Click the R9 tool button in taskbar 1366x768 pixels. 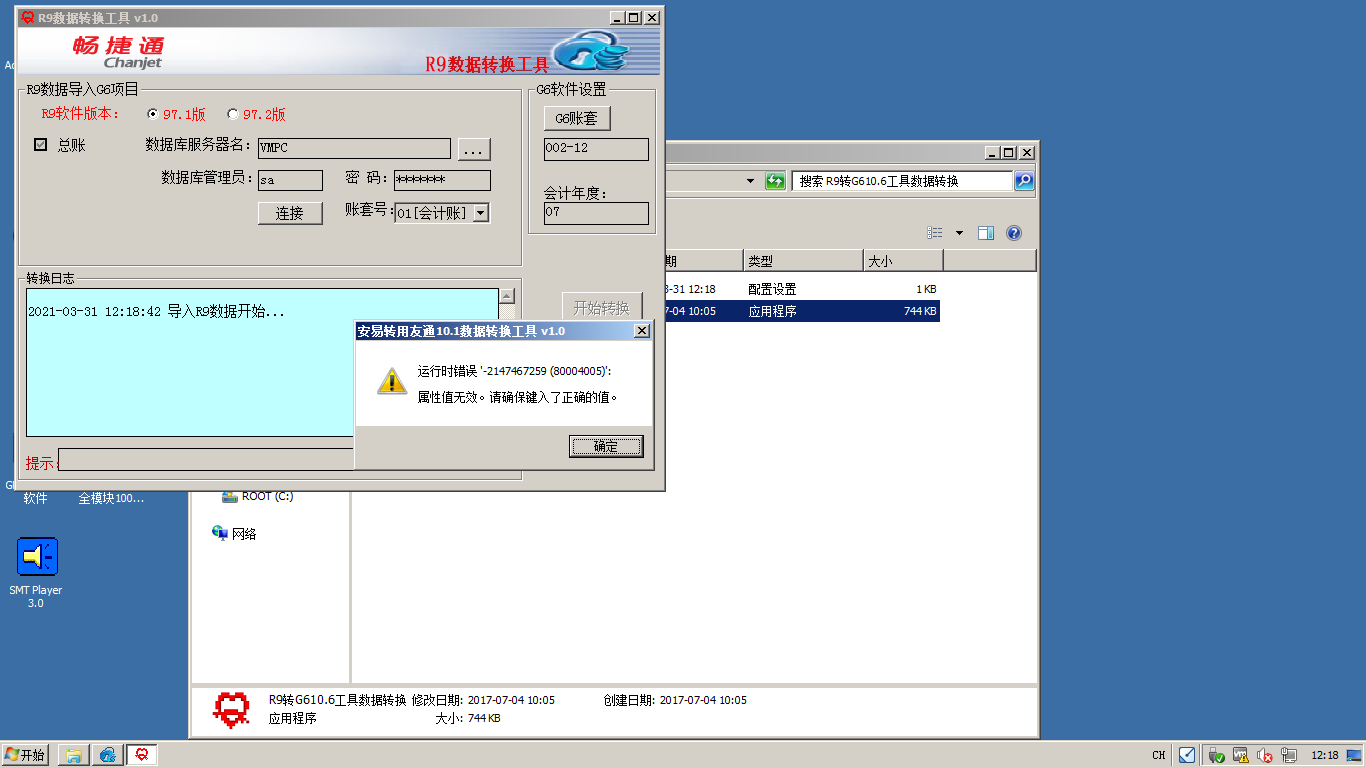(141, 755)
